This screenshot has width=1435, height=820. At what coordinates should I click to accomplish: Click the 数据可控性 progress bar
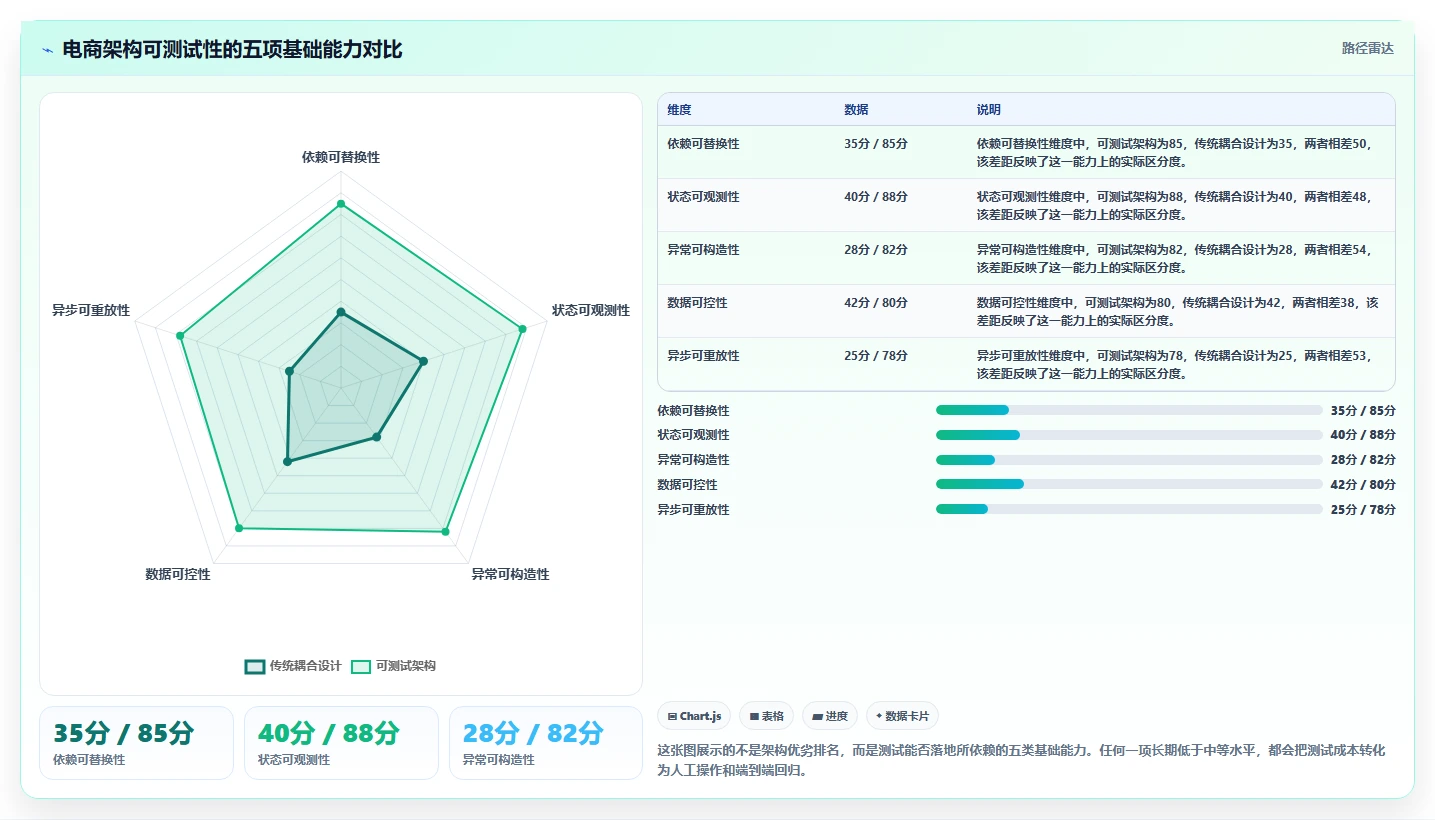click(x=1129, y=484)
